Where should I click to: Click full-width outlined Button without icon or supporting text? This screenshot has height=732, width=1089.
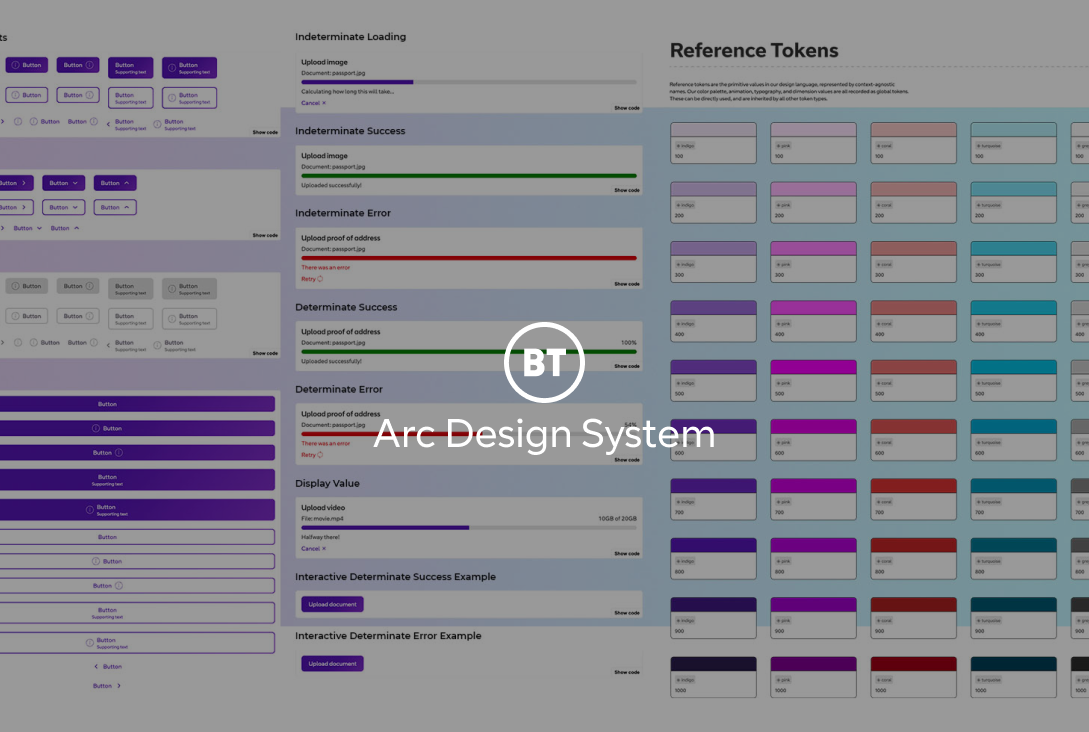[x=137, y=537]
